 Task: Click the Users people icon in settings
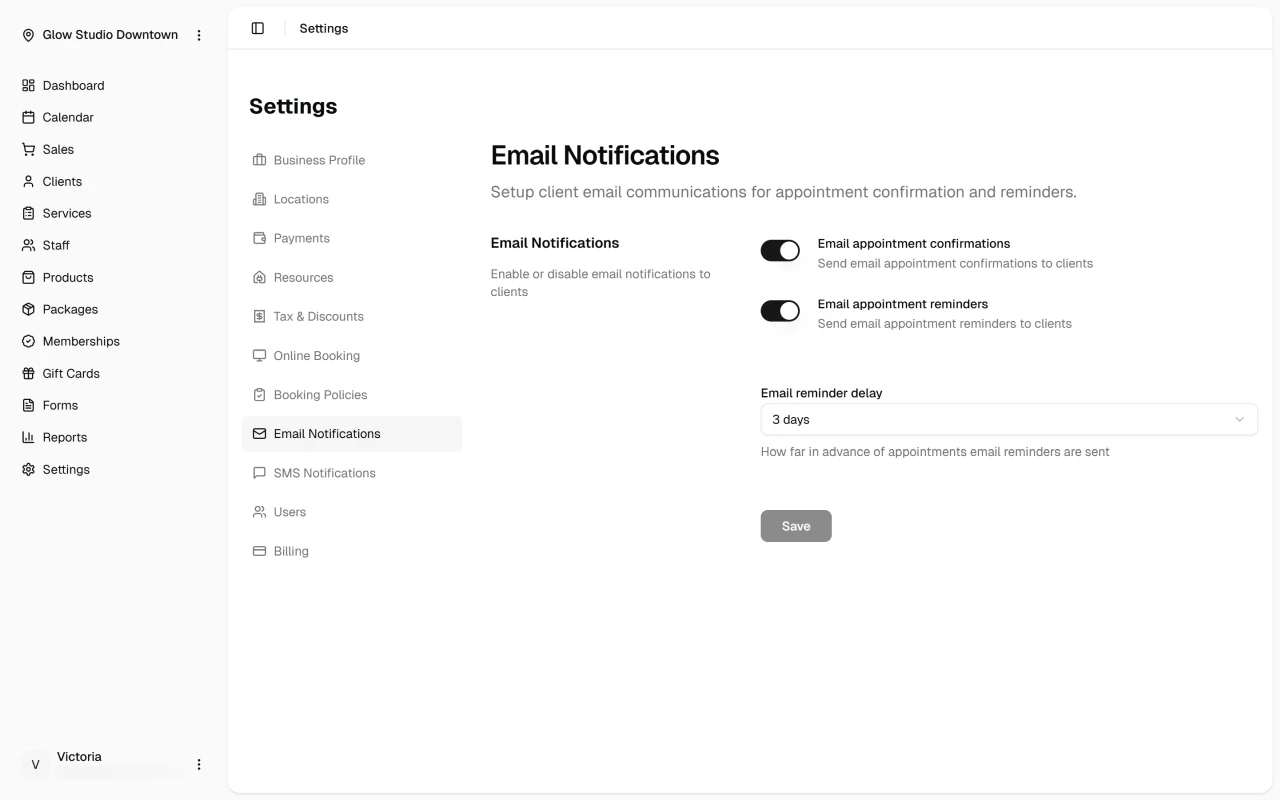[x=259, y=512]
